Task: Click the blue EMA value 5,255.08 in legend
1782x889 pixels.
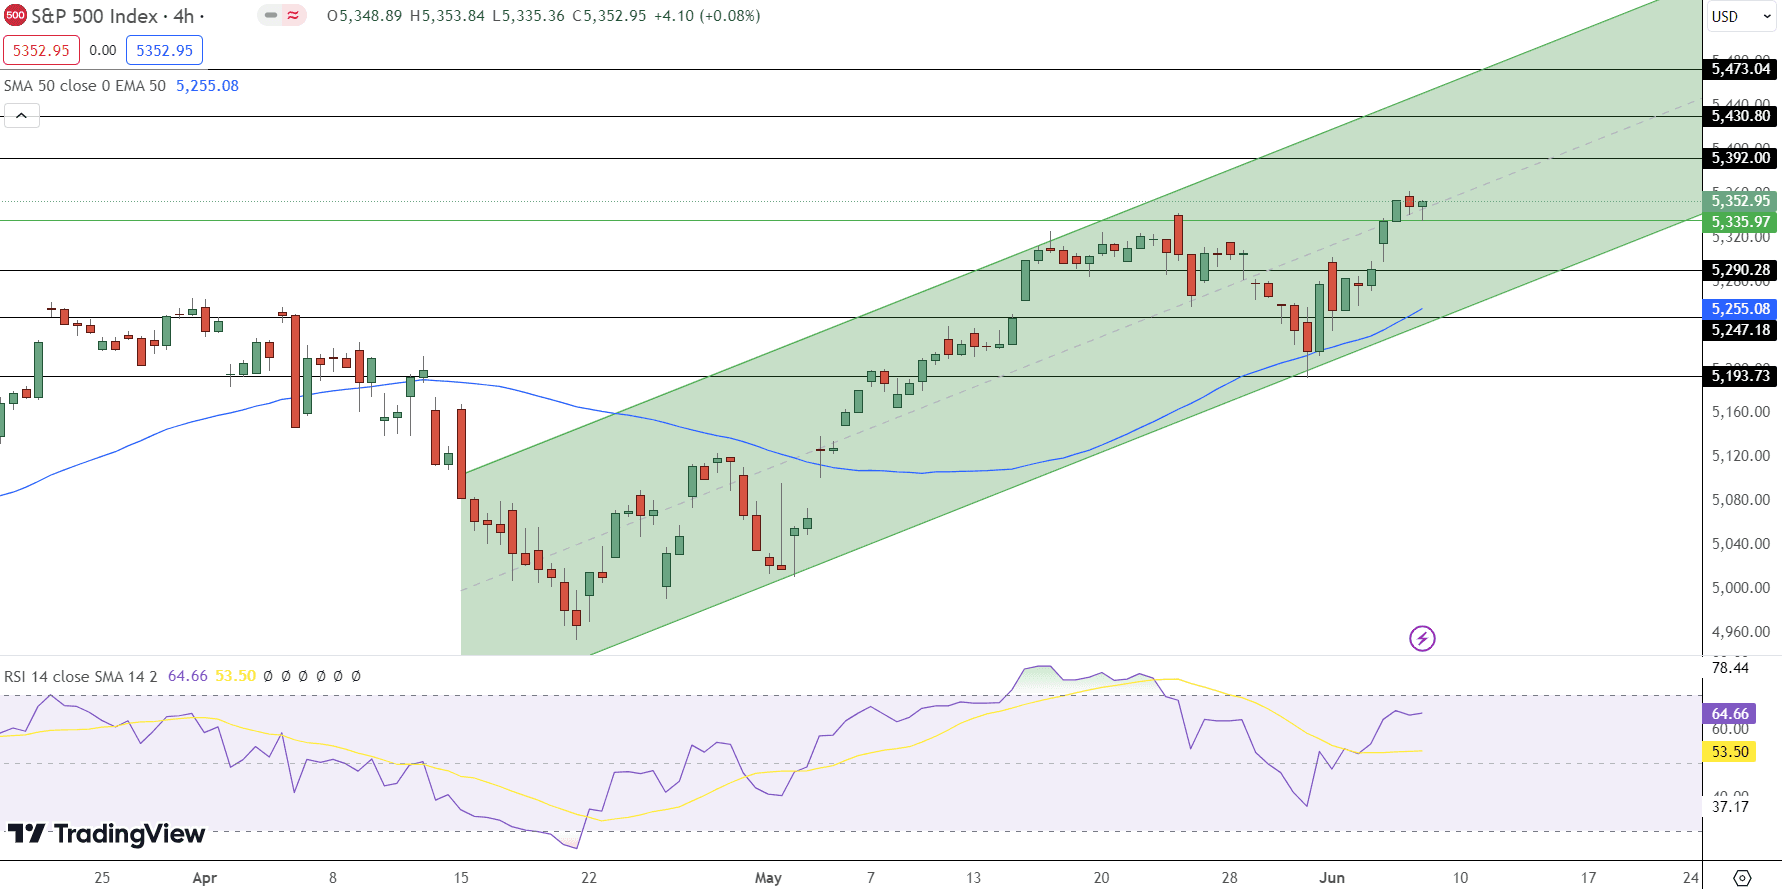Action: pos(207,86)
